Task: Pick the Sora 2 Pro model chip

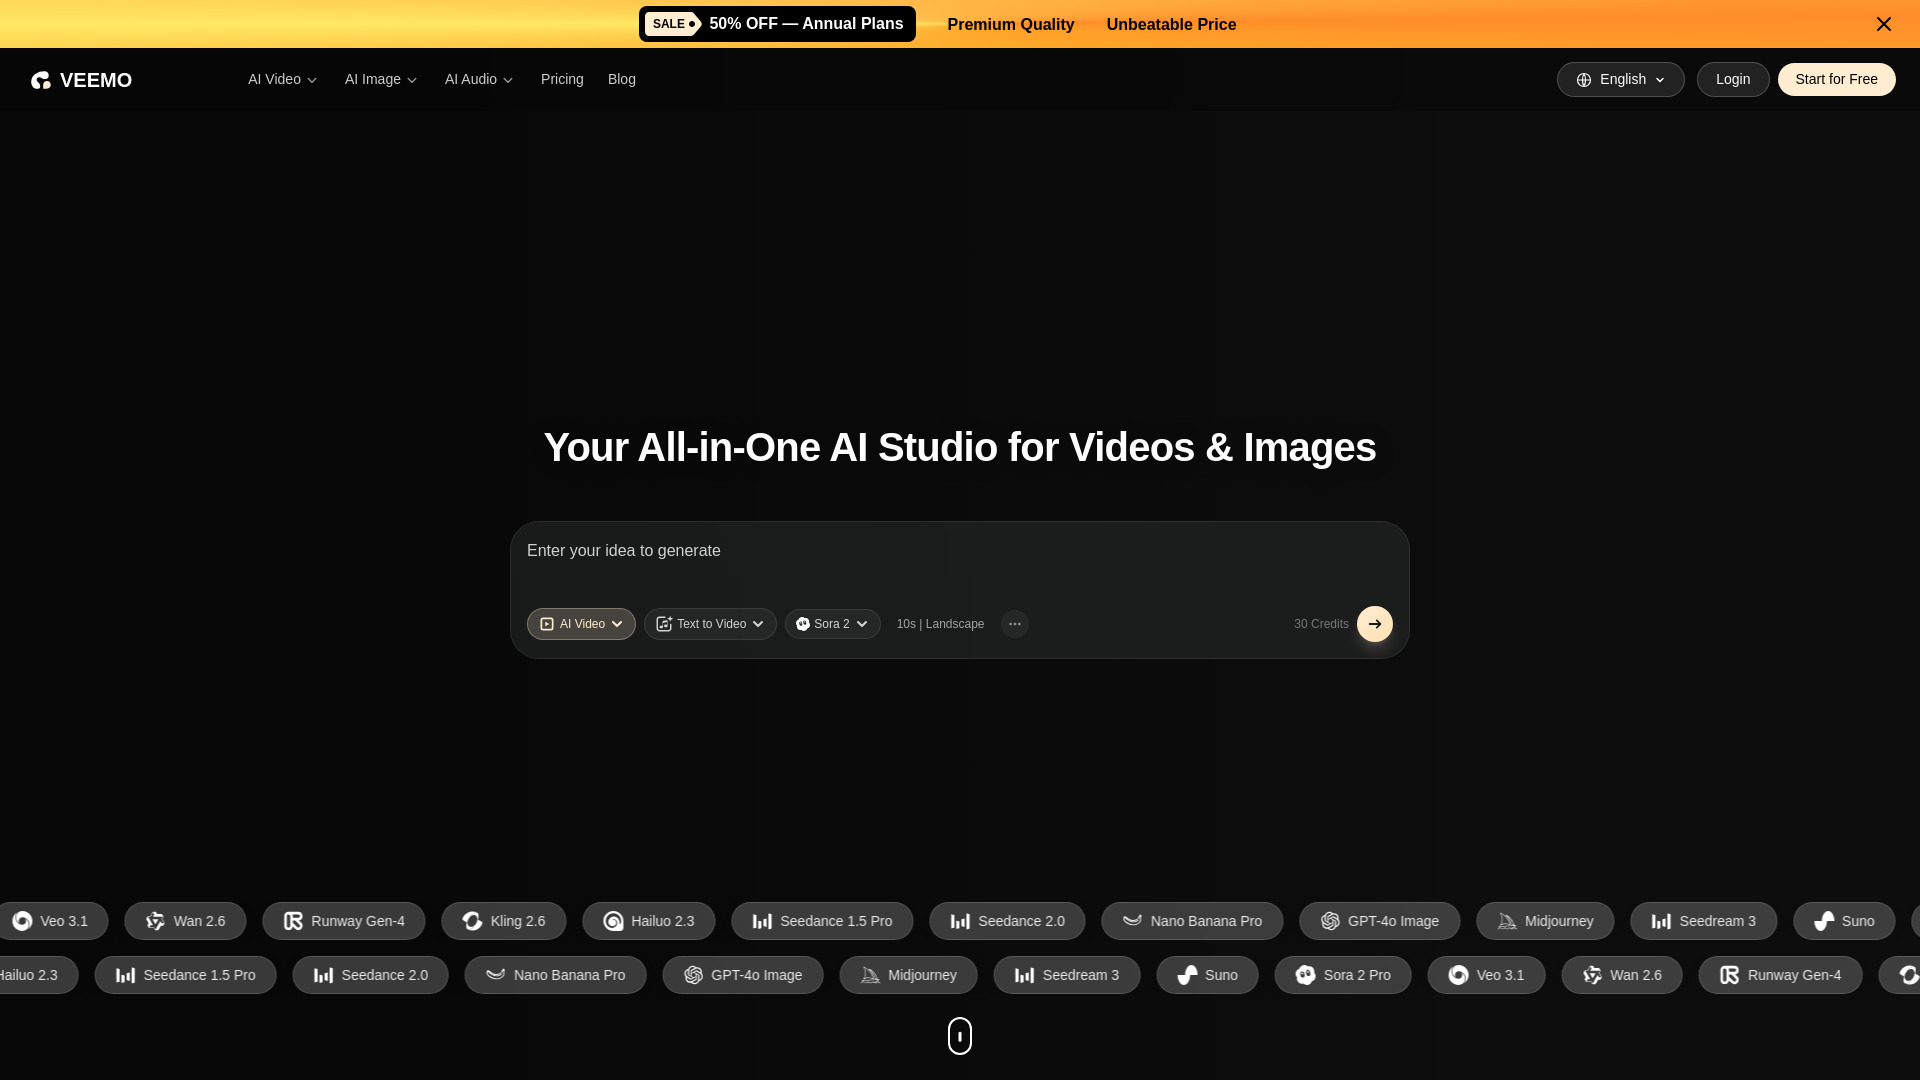Action: tap(1342, 975)
